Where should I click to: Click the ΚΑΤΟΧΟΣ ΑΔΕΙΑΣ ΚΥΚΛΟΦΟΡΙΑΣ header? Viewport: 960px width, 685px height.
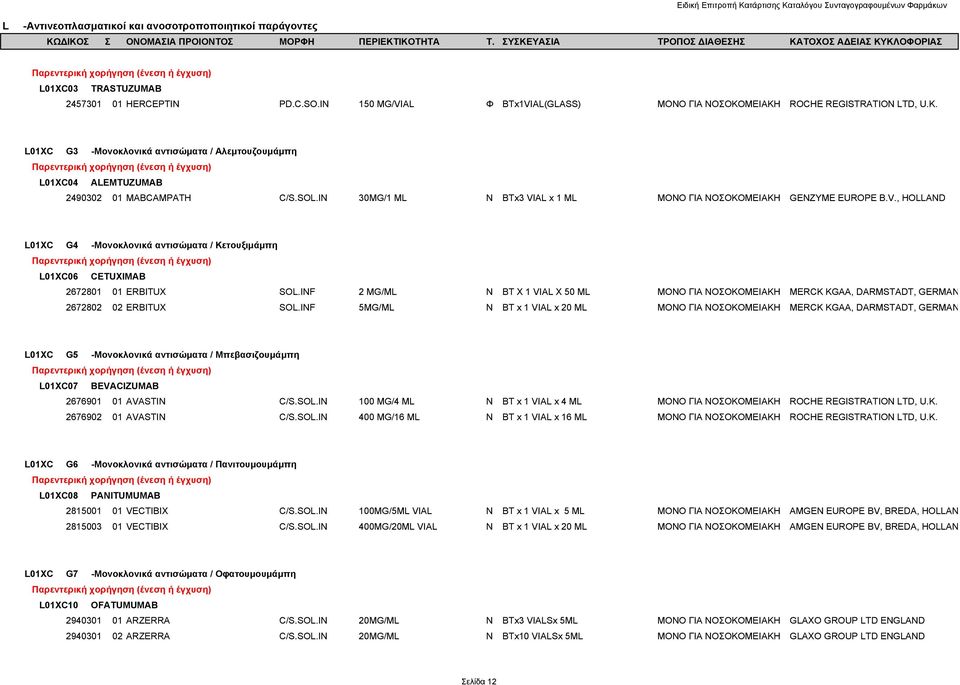click(865, 42)
